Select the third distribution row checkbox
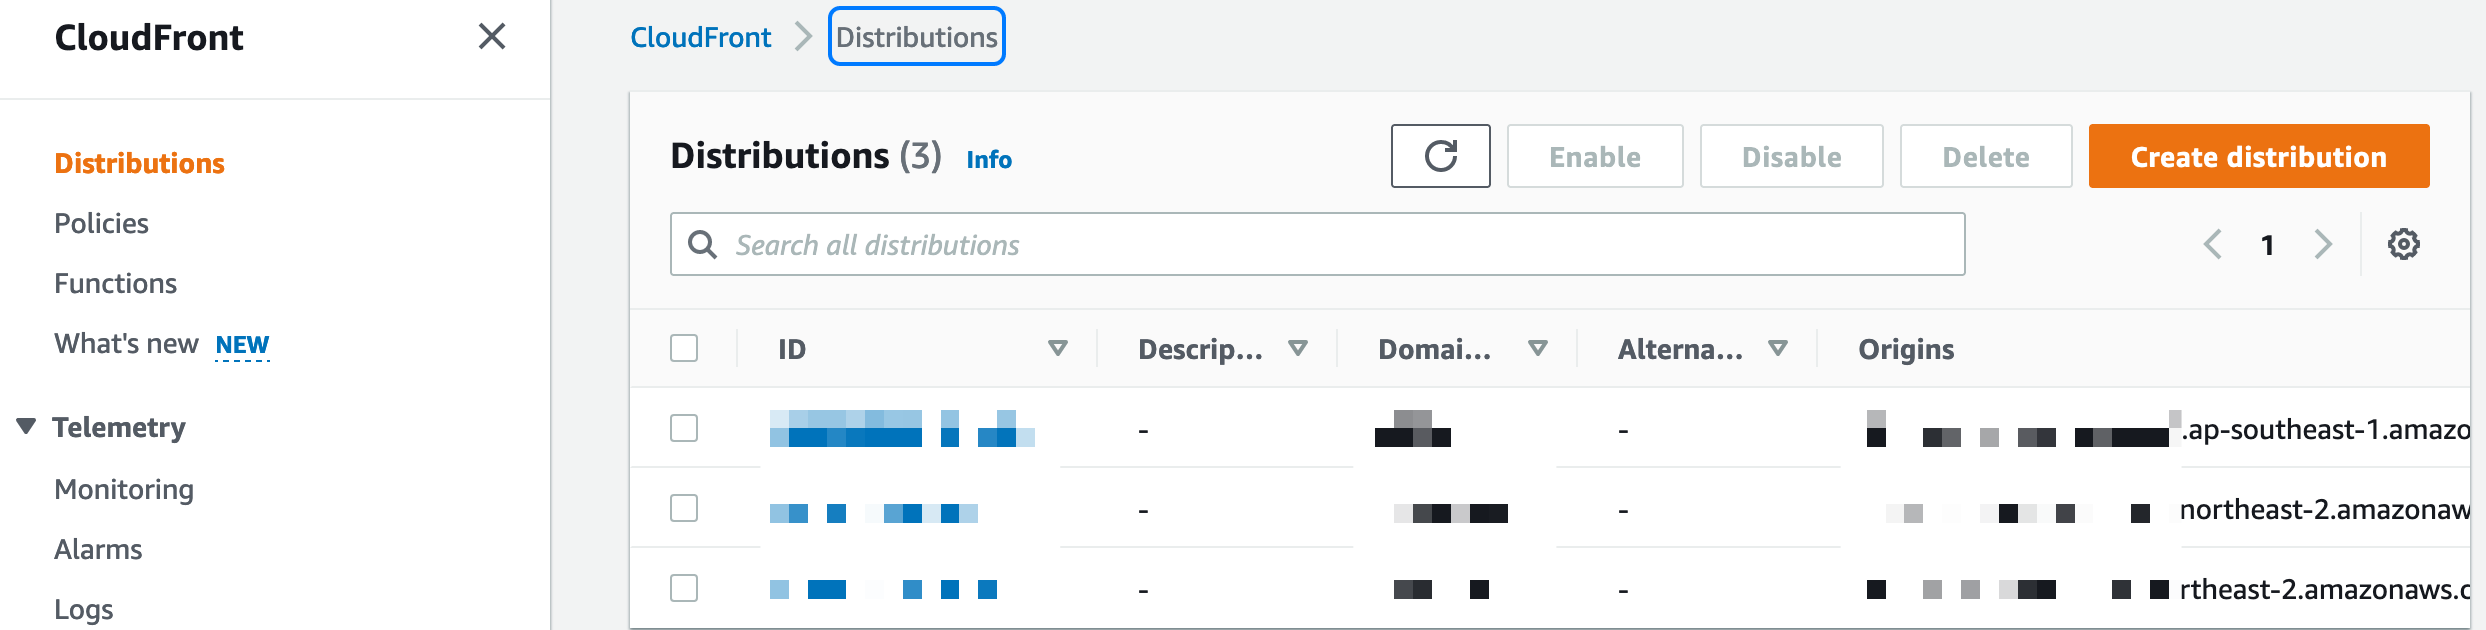Image resolution: width=2486 pixels, height=630 pixels. click(684, 588)
